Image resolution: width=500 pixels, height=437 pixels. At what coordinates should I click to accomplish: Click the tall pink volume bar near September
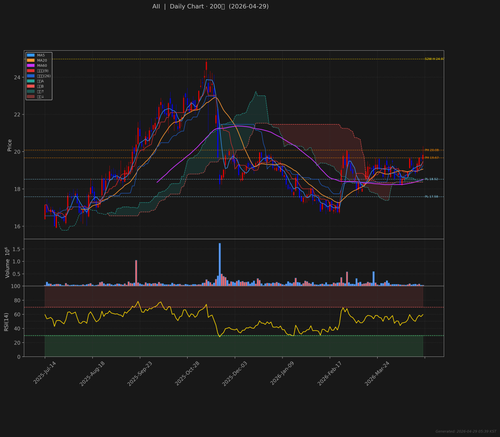click(136, 273)
